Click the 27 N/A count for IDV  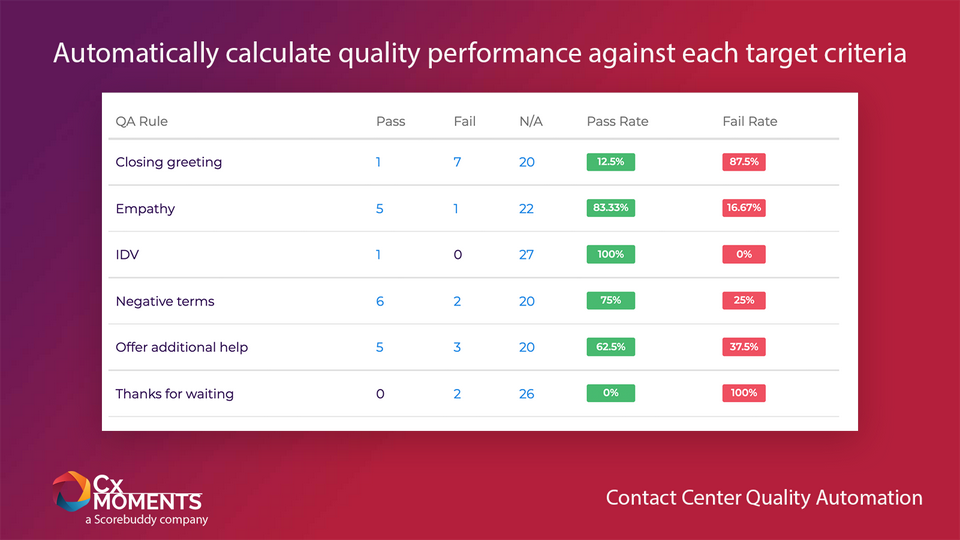point(527,255)
